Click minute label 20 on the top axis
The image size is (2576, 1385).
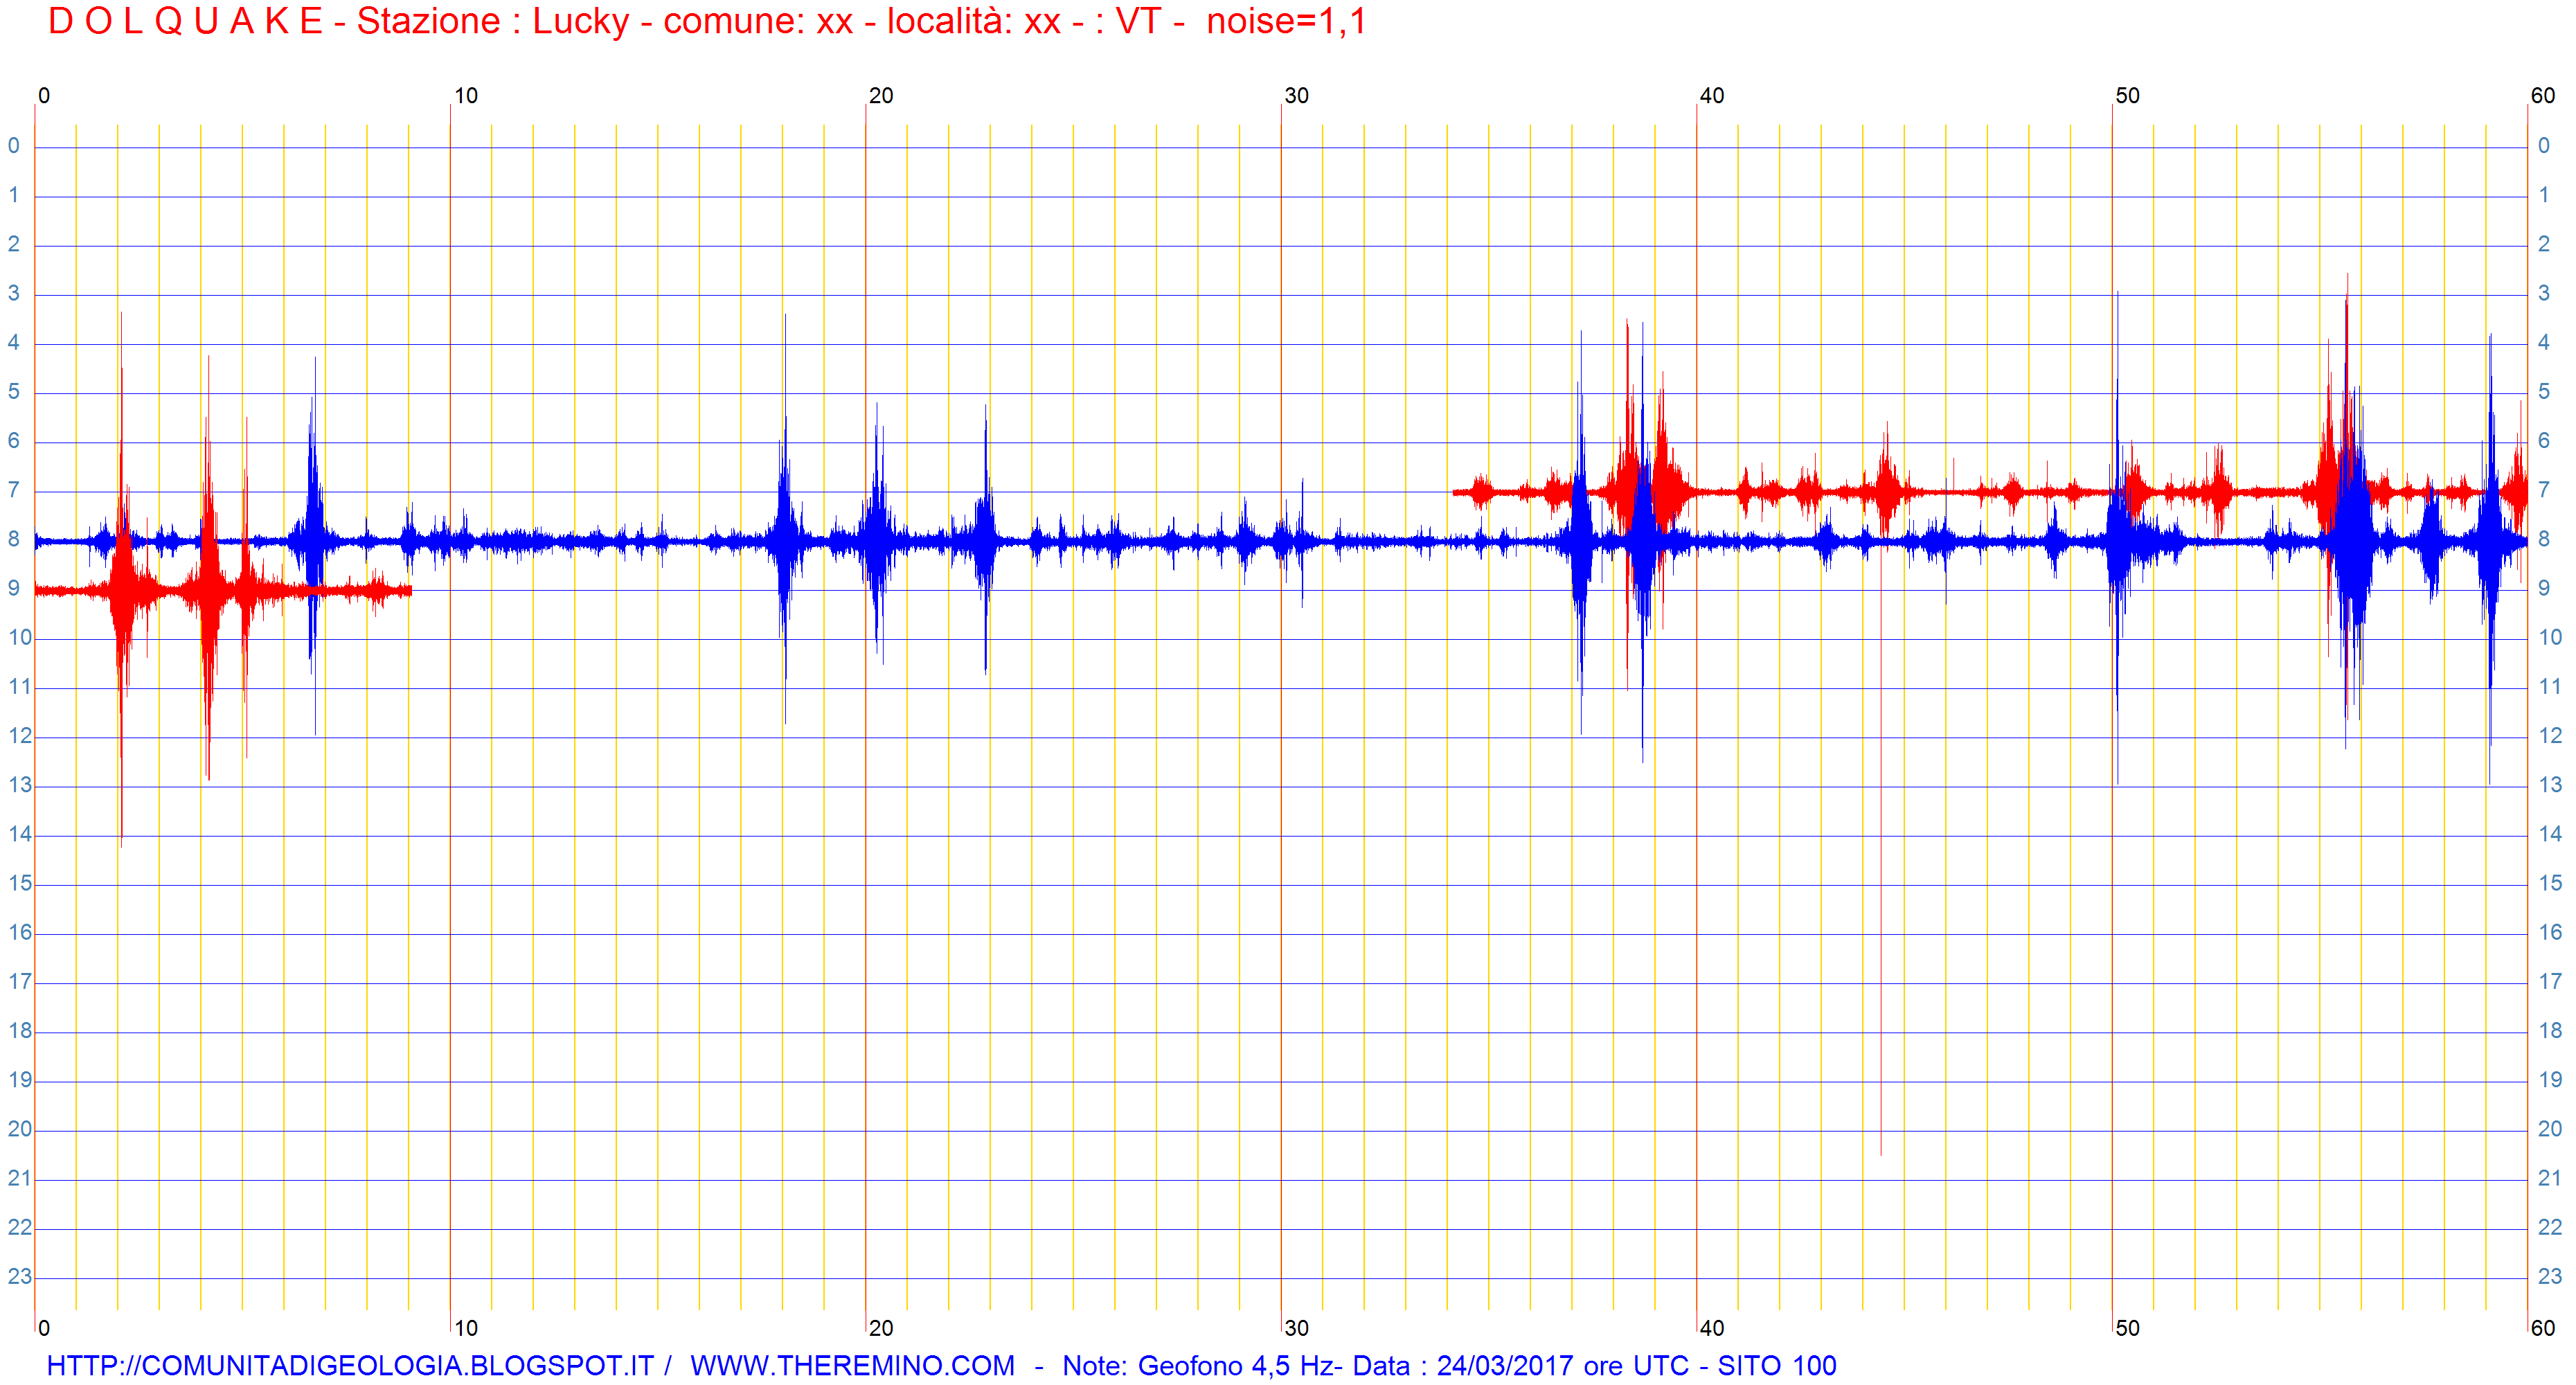click(x=881, y=96)
